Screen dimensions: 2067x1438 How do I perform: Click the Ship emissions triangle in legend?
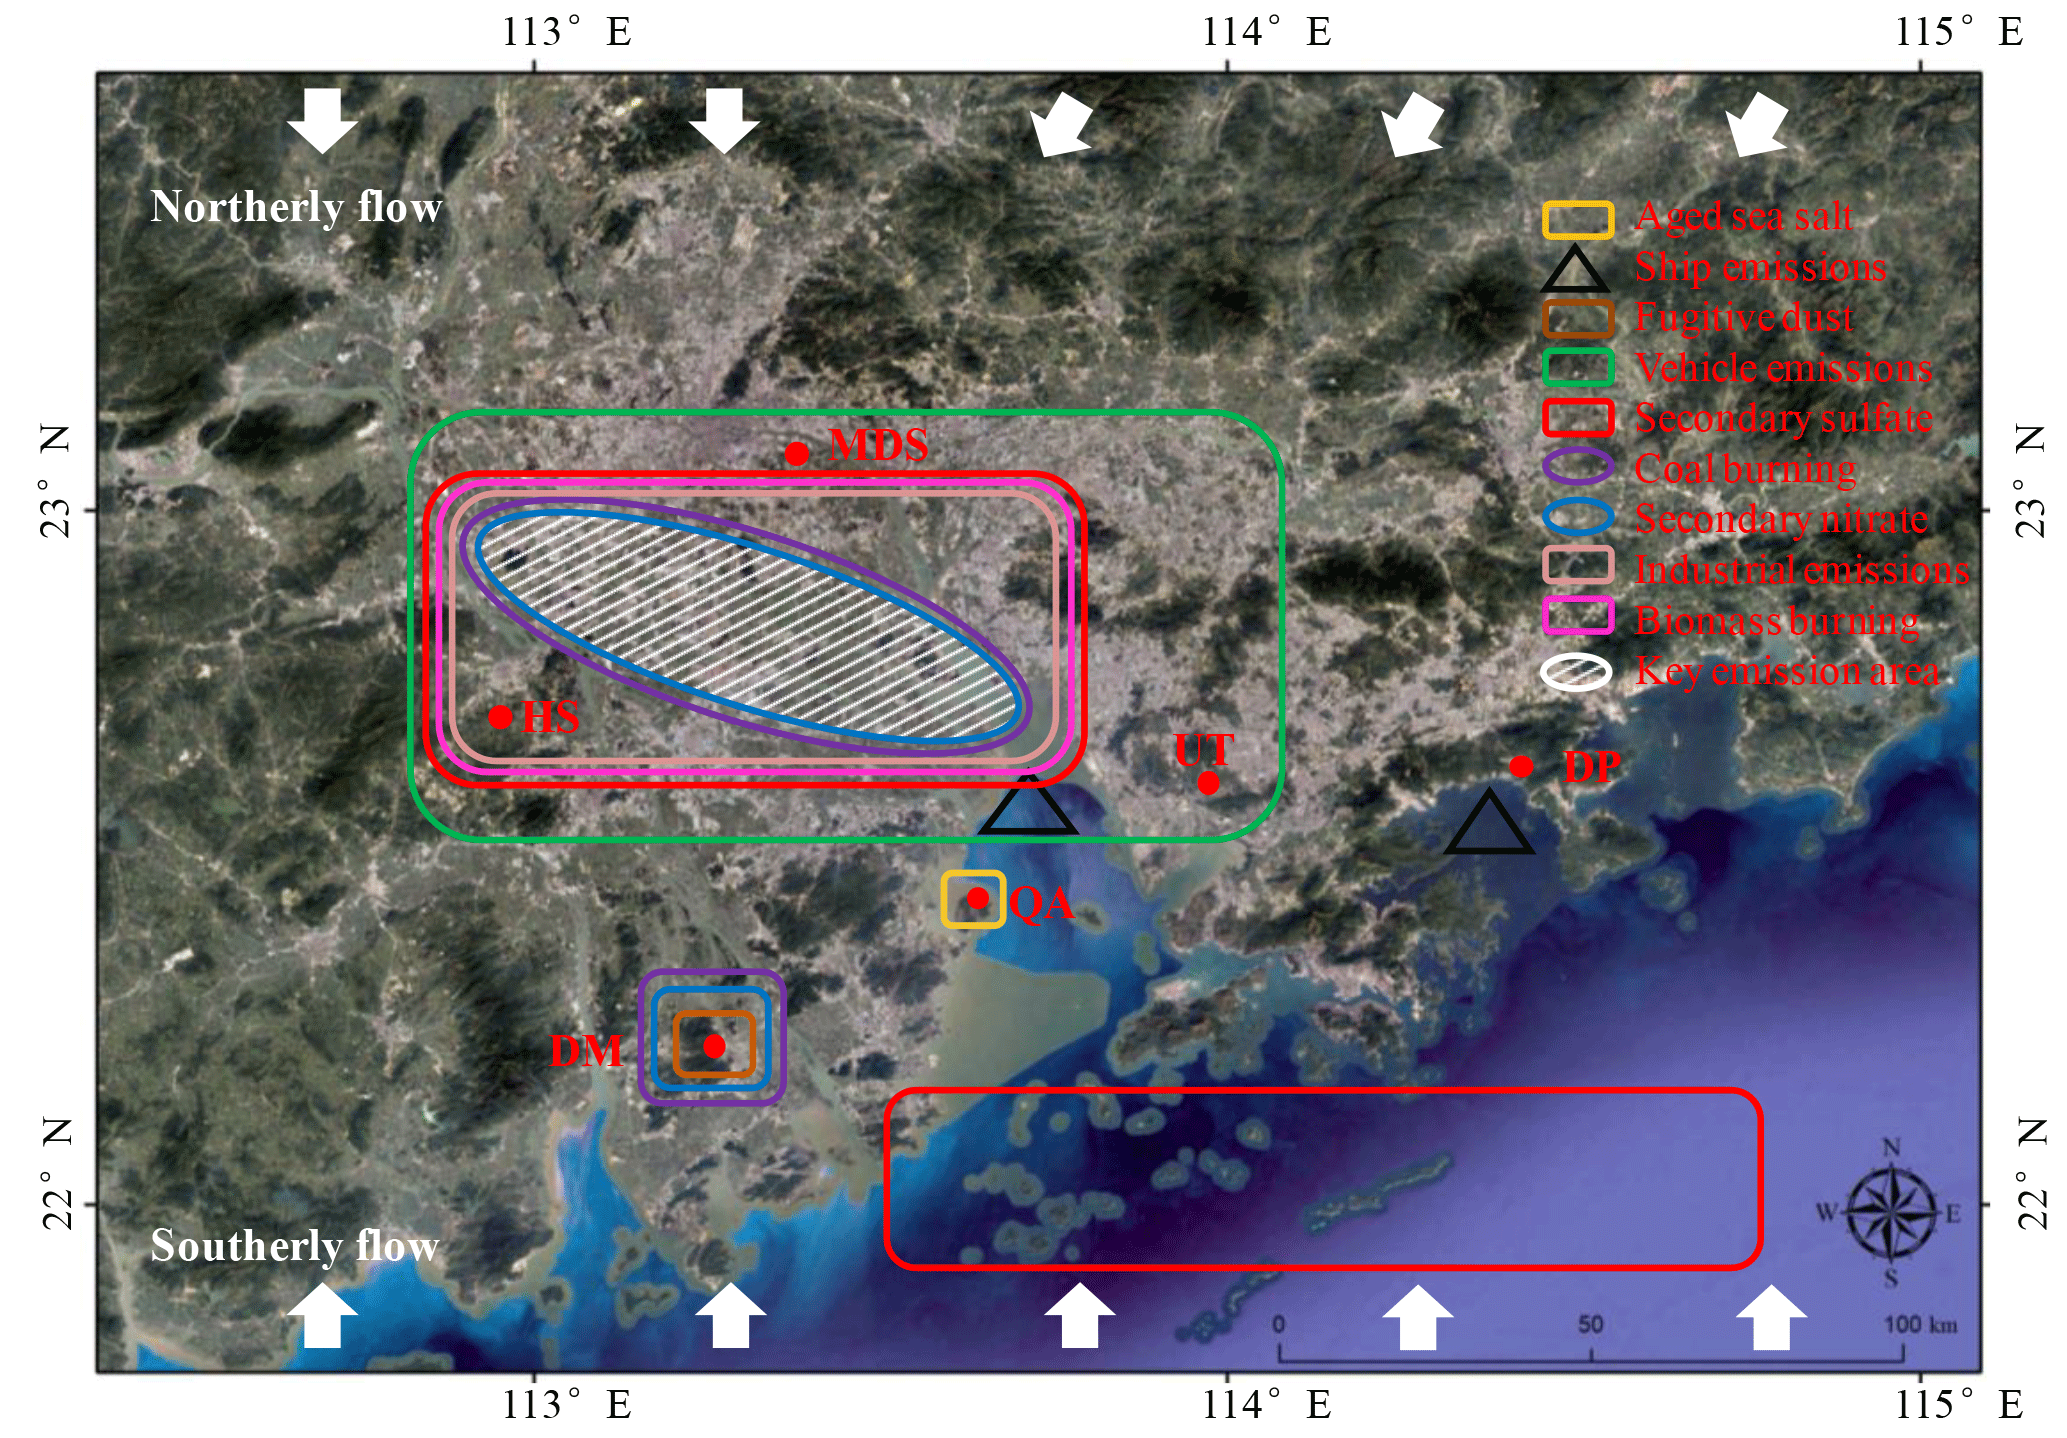[x=1574, y=270]
